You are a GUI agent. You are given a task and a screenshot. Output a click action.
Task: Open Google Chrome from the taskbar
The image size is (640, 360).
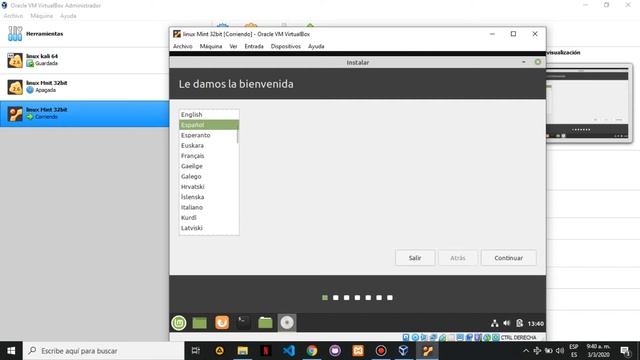(x=312, y=351)
